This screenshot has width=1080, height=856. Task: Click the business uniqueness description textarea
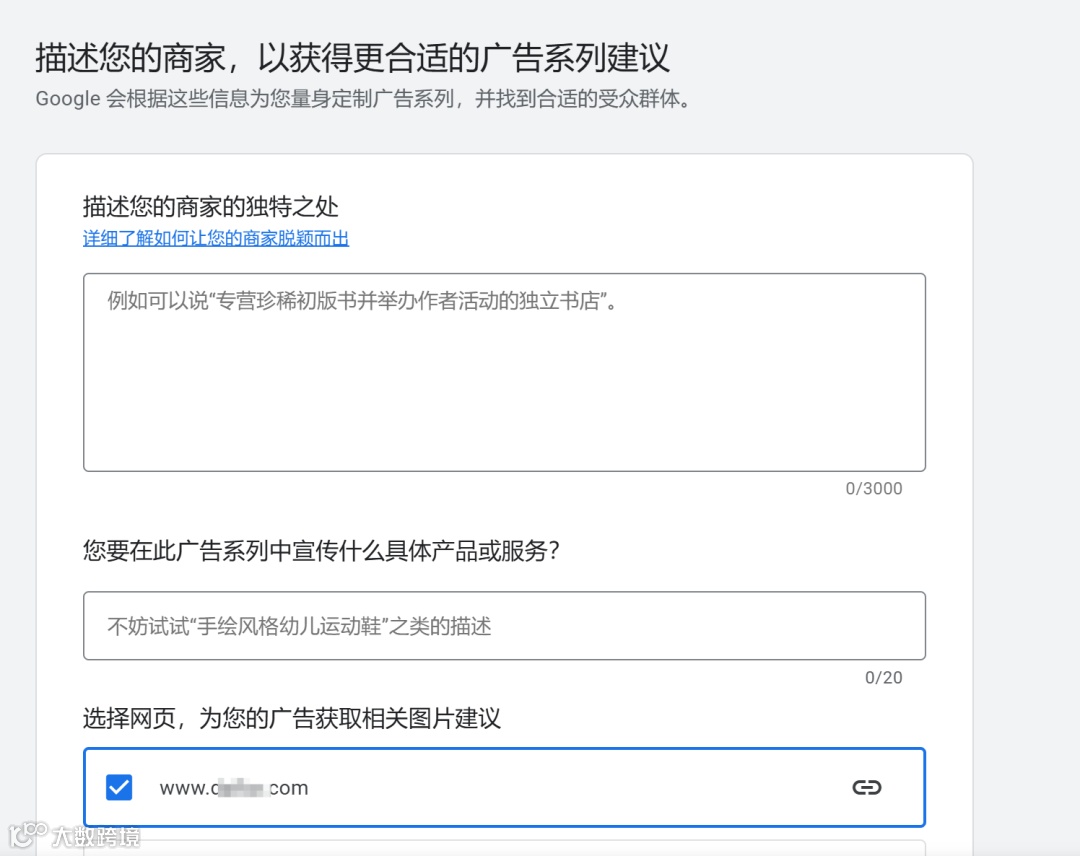click(504, 373)
